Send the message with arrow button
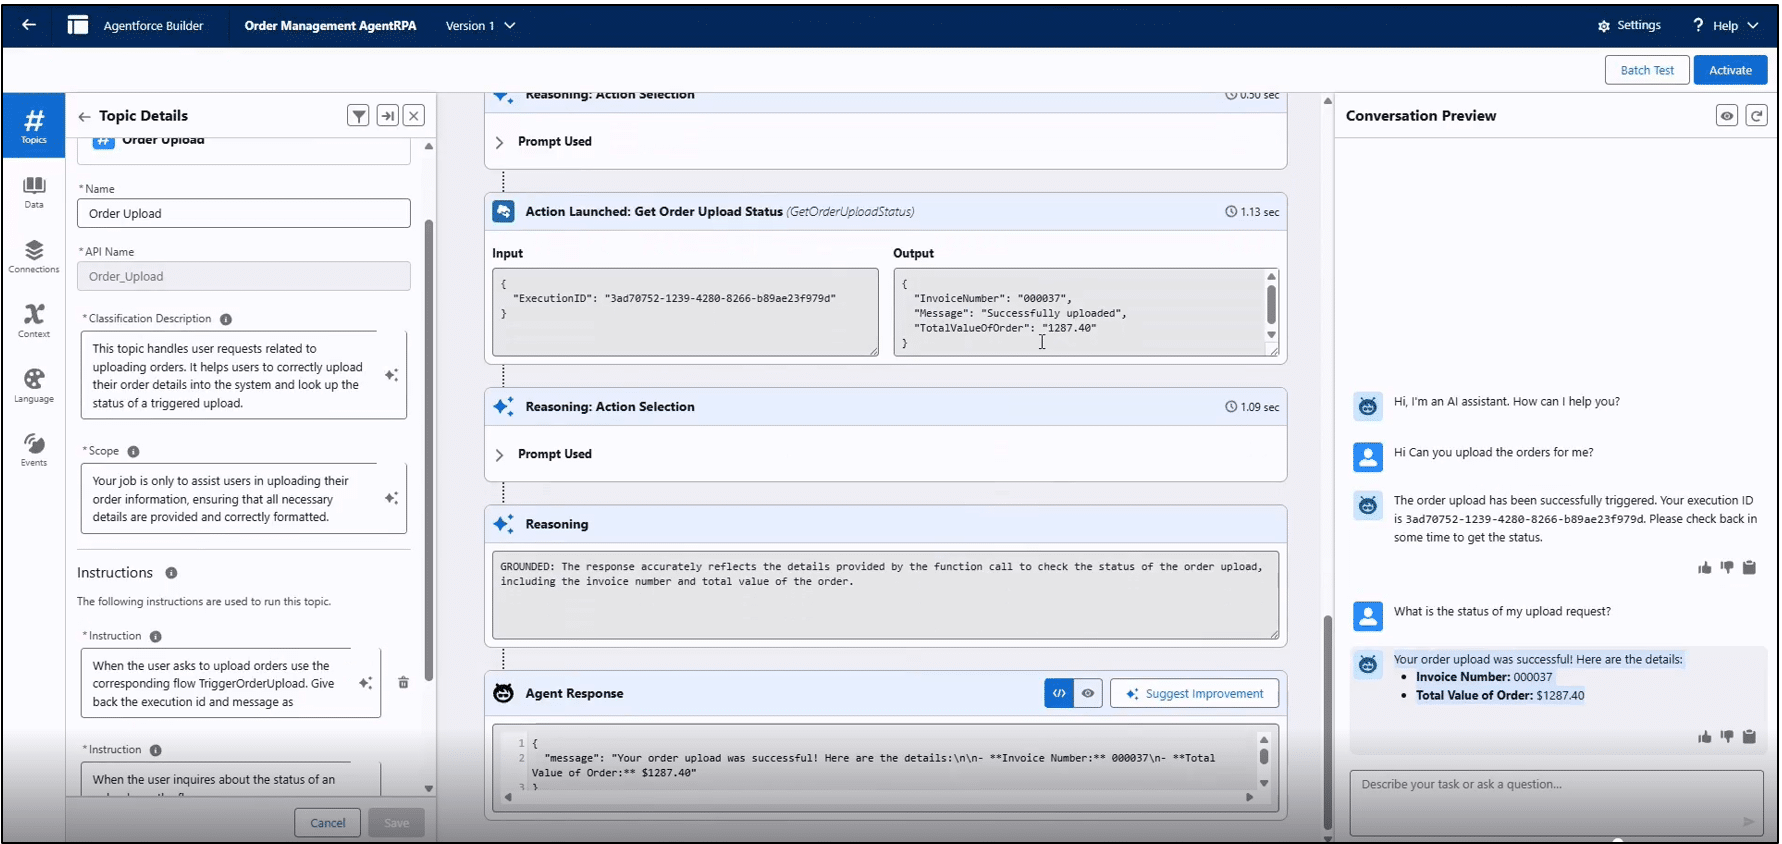The height and width of the screenshot is (844, 1782). click(x=1748, y=822)
